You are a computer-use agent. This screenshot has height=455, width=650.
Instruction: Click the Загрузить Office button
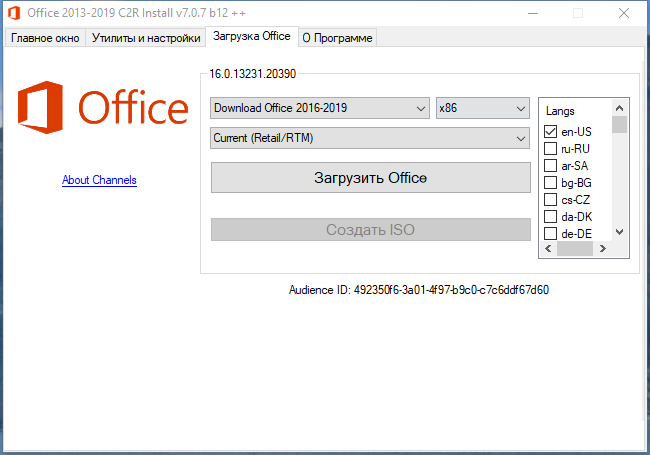coord(371,178)
